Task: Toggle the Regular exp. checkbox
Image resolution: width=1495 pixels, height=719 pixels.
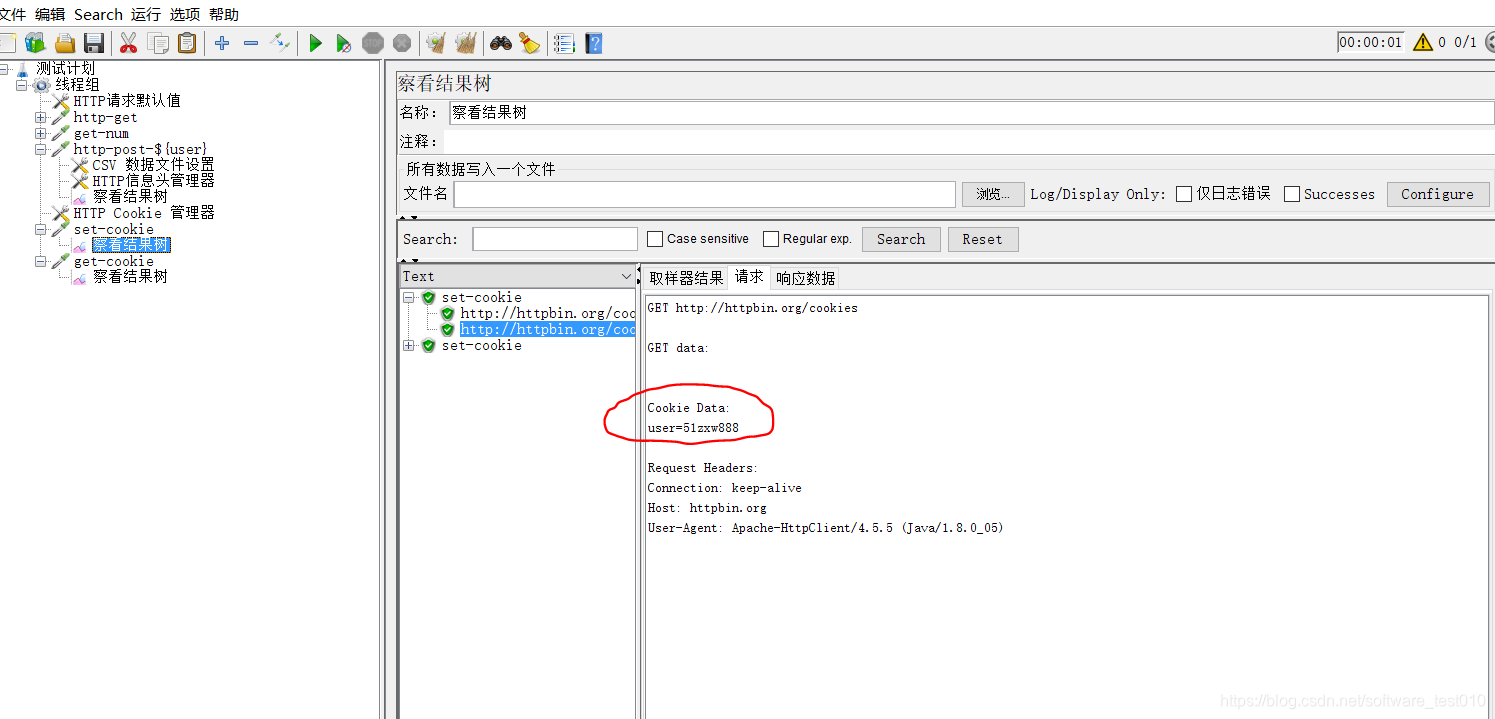Action: coord(771,239)
